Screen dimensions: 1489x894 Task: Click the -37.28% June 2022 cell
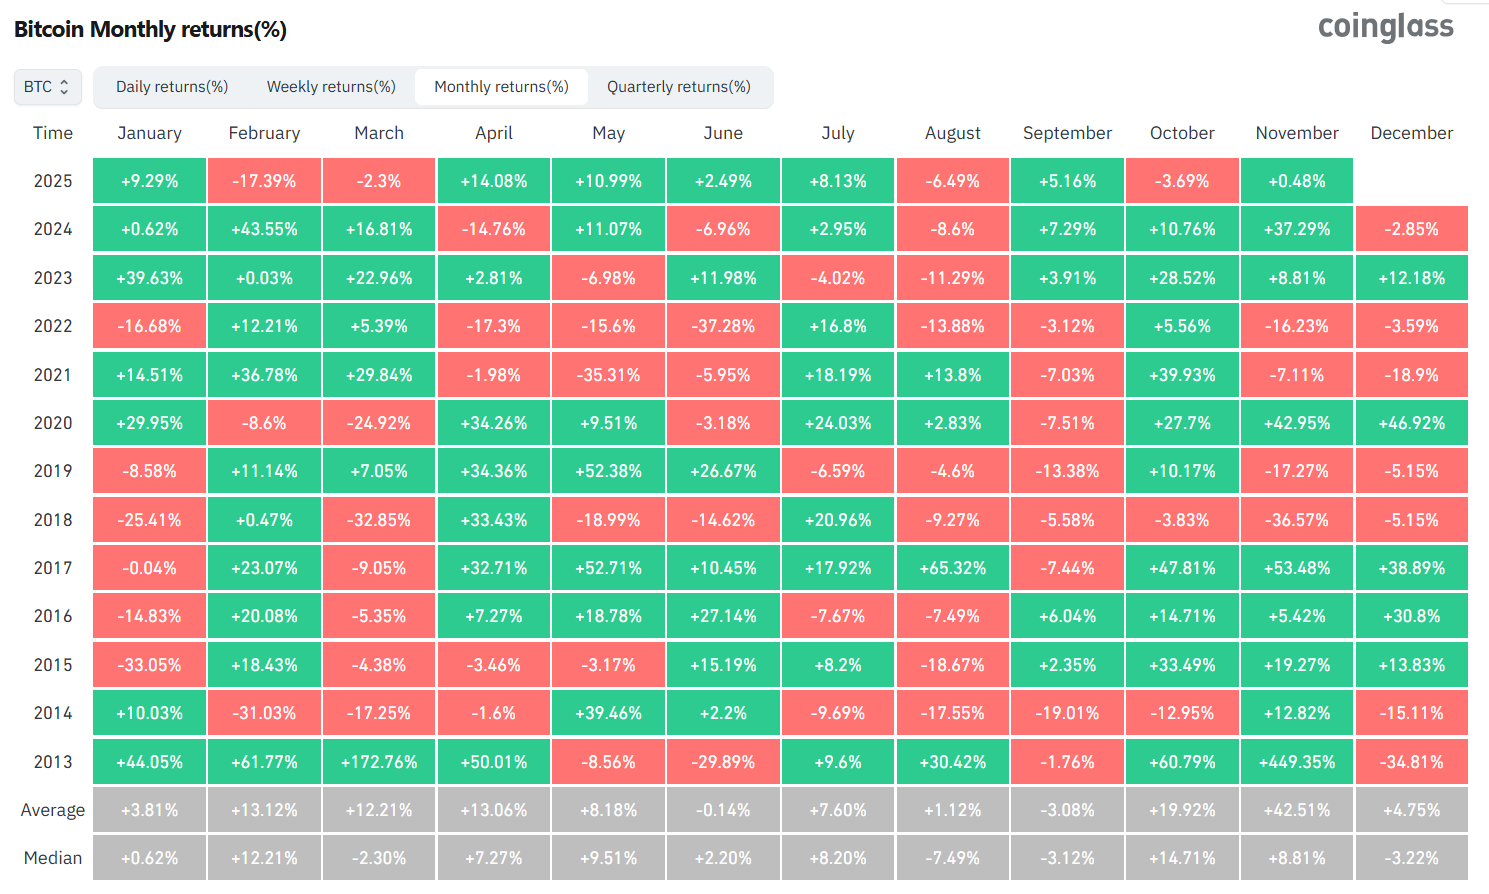723,326
